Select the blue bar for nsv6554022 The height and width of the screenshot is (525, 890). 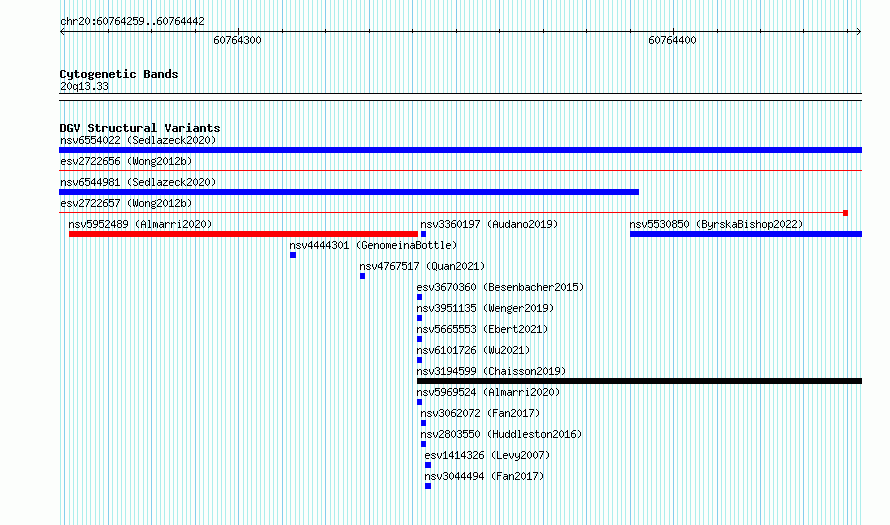tap(460, 150)
